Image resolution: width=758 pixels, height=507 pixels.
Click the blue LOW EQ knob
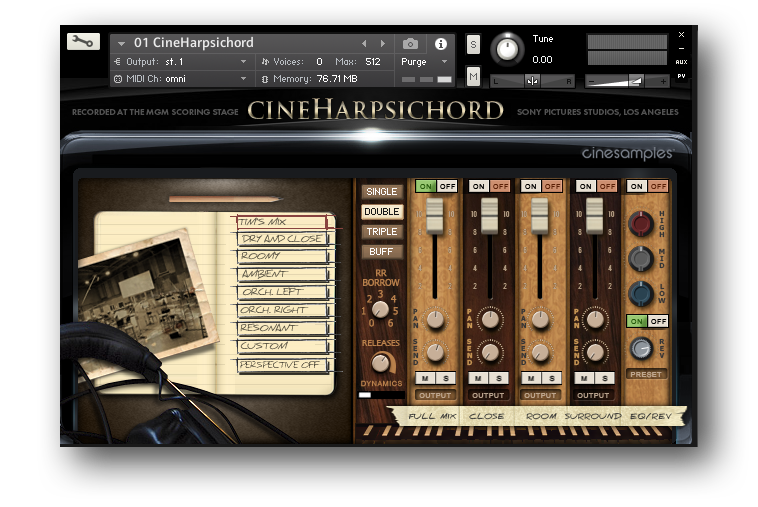point(641,294)
